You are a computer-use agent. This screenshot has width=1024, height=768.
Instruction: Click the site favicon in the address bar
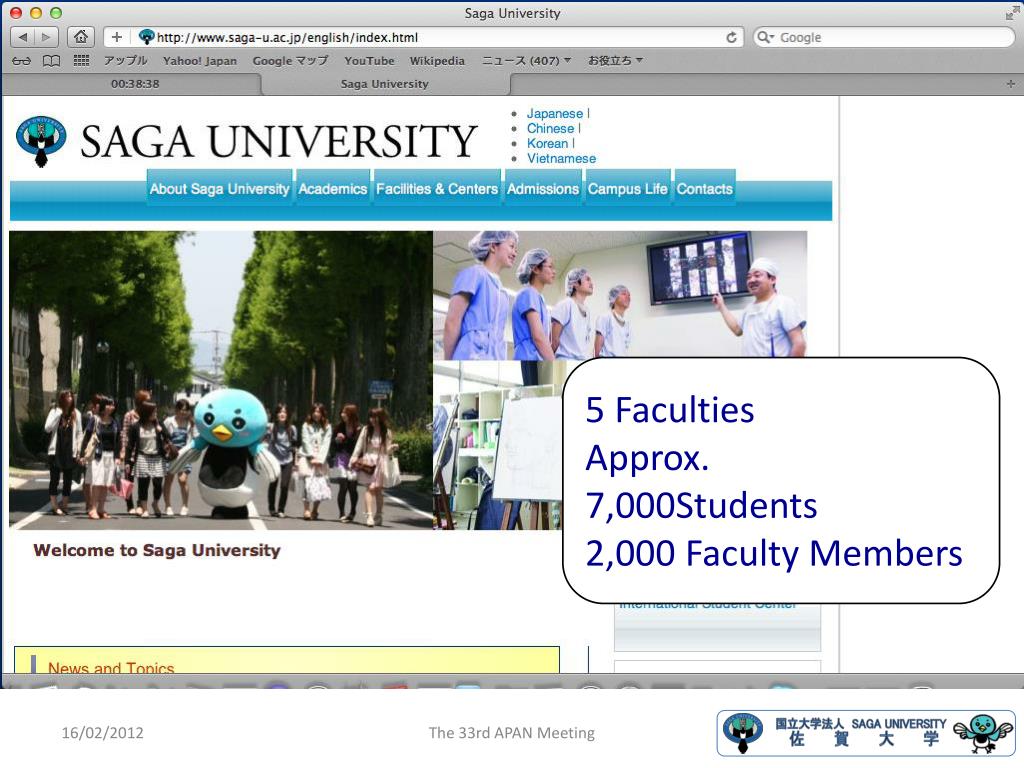tap(147, 37)
